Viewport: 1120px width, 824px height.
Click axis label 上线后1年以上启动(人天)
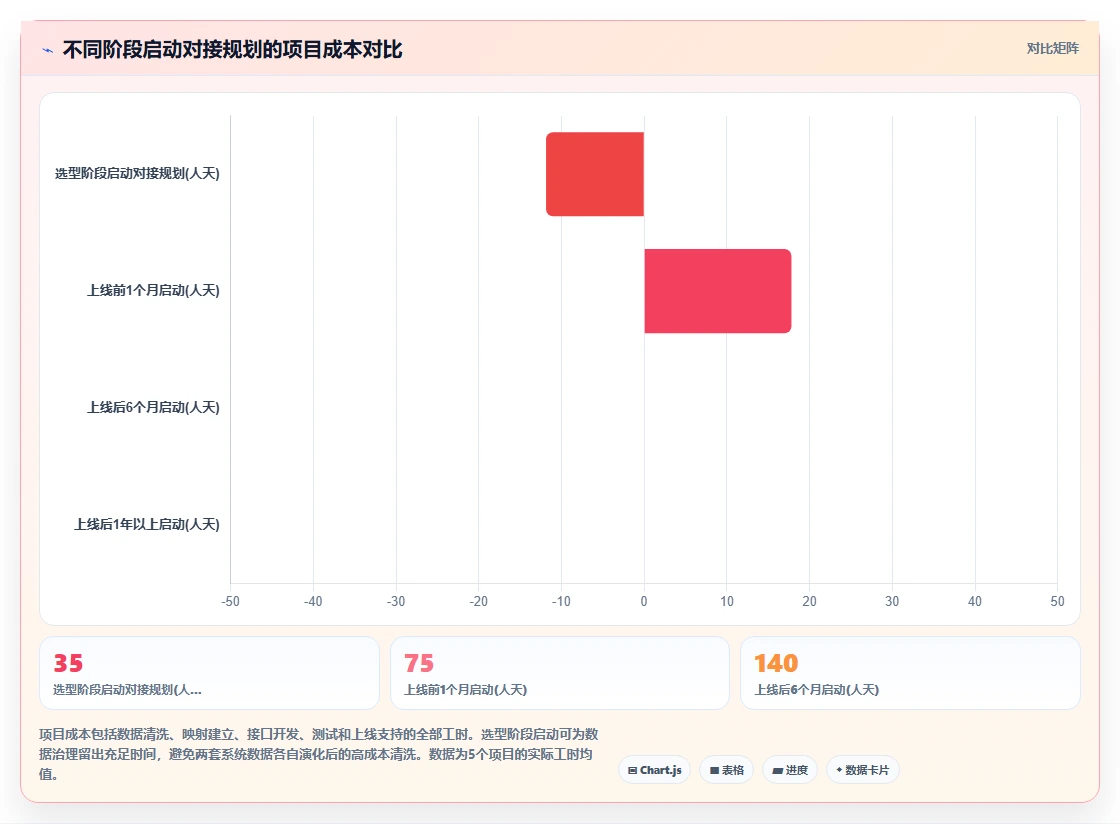click(x=146, y=524)
